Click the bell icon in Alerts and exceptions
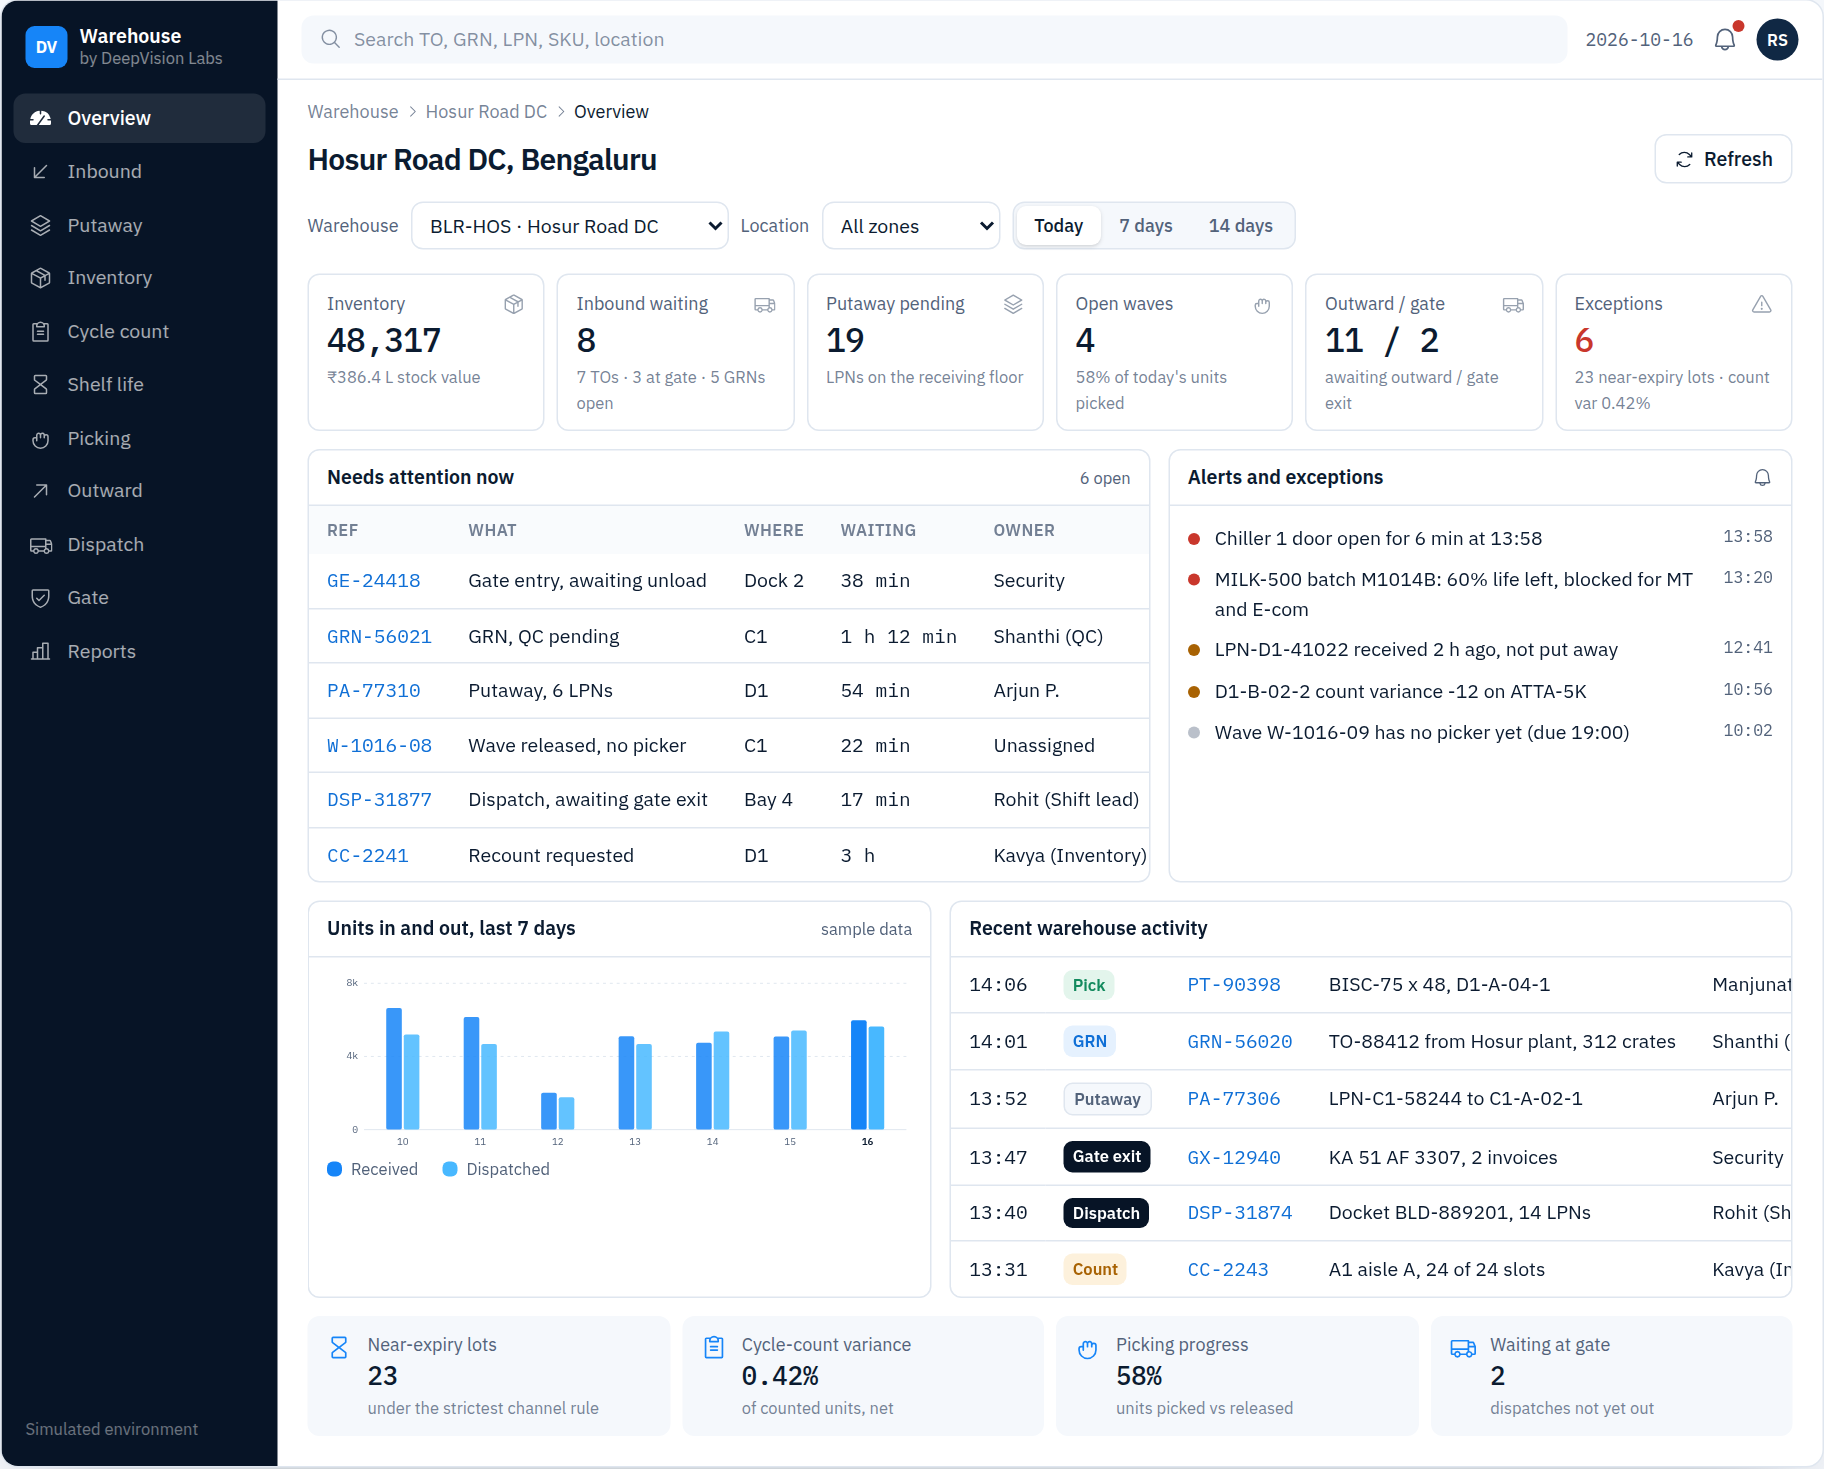The height and width of the screenshot is (1469, 1824). point(1762,478)
